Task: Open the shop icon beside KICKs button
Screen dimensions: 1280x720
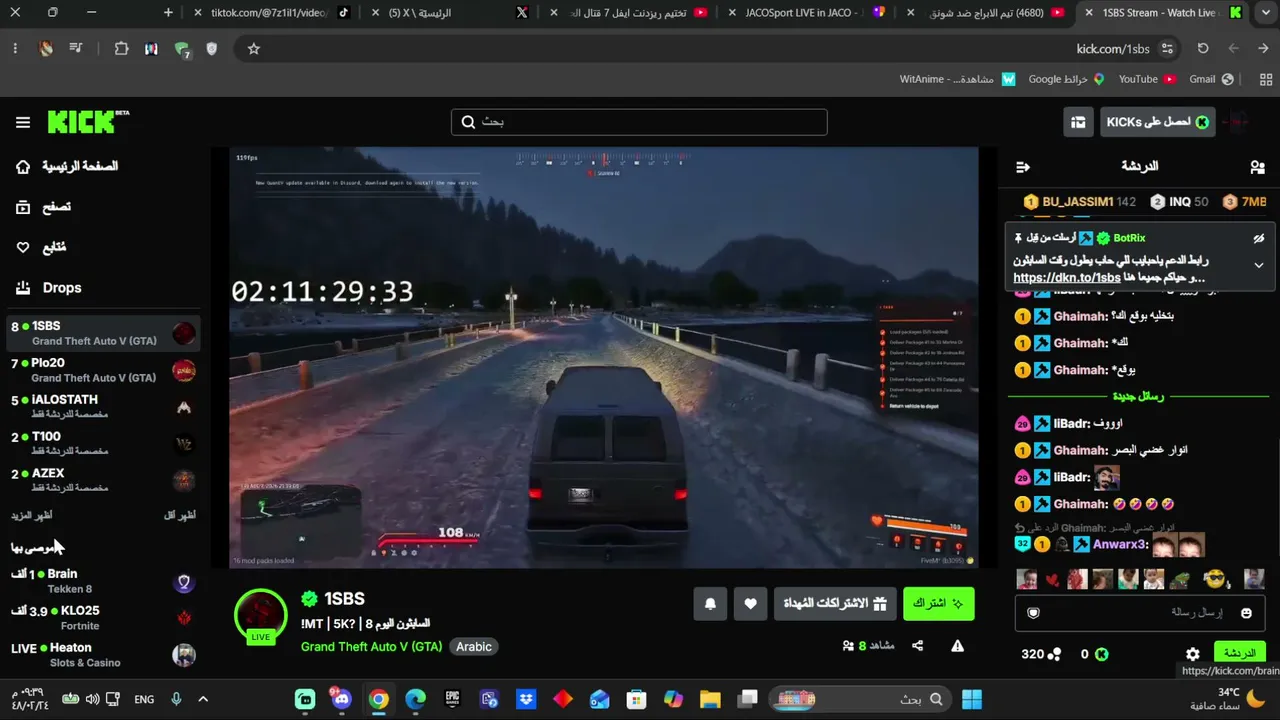Action: (1078, 122)
